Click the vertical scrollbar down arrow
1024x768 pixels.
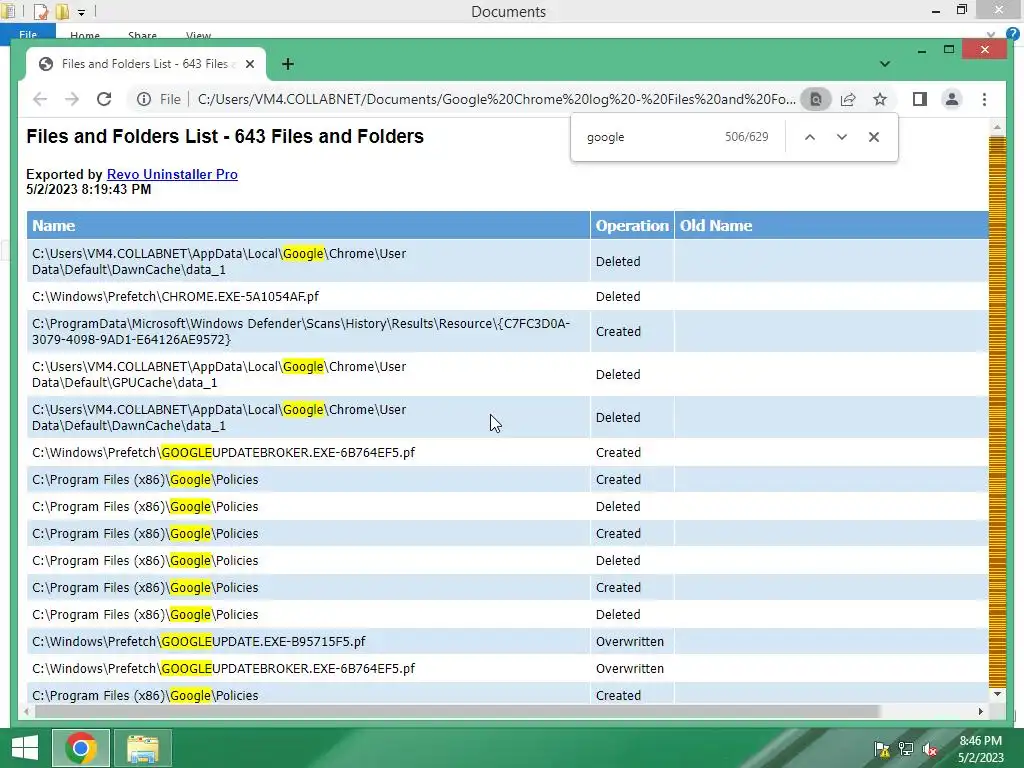pyautogui.click(x=997, y=694)
